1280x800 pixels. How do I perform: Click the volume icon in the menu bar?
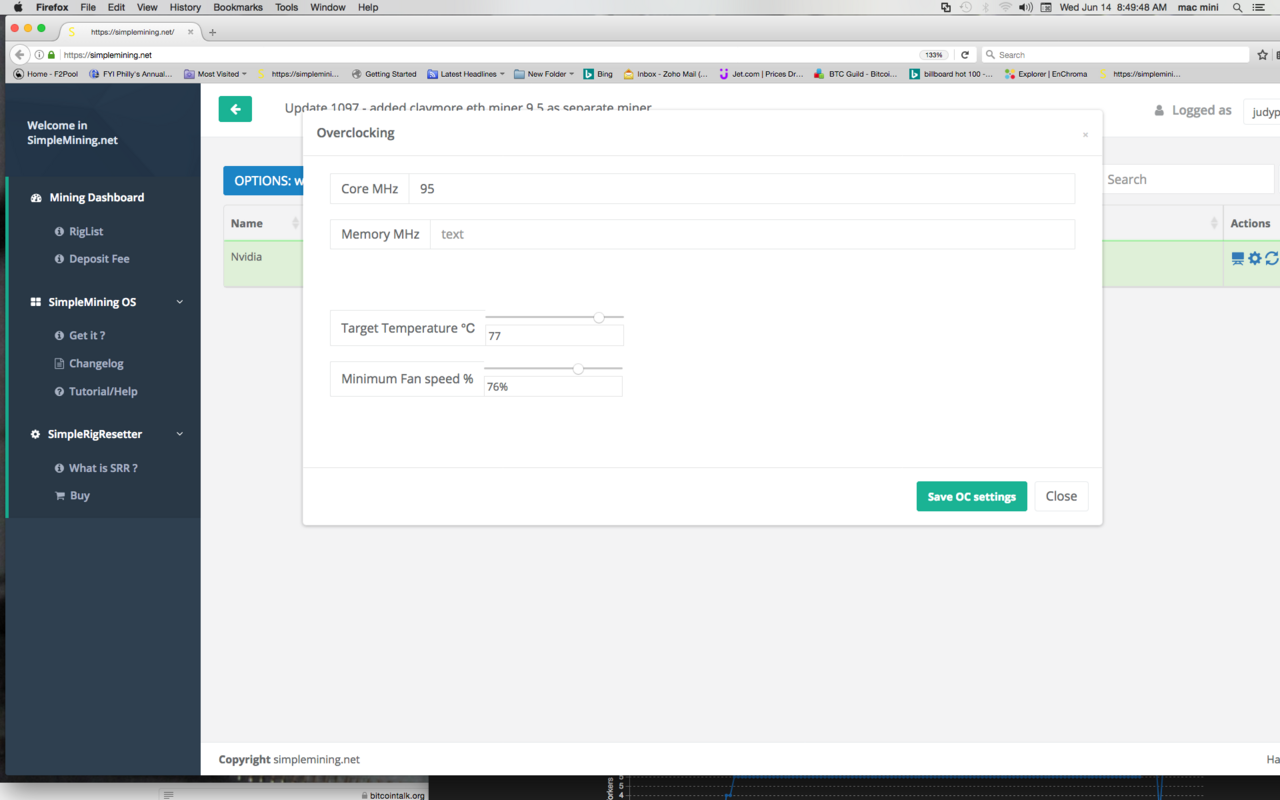[x=1025, y=7]
